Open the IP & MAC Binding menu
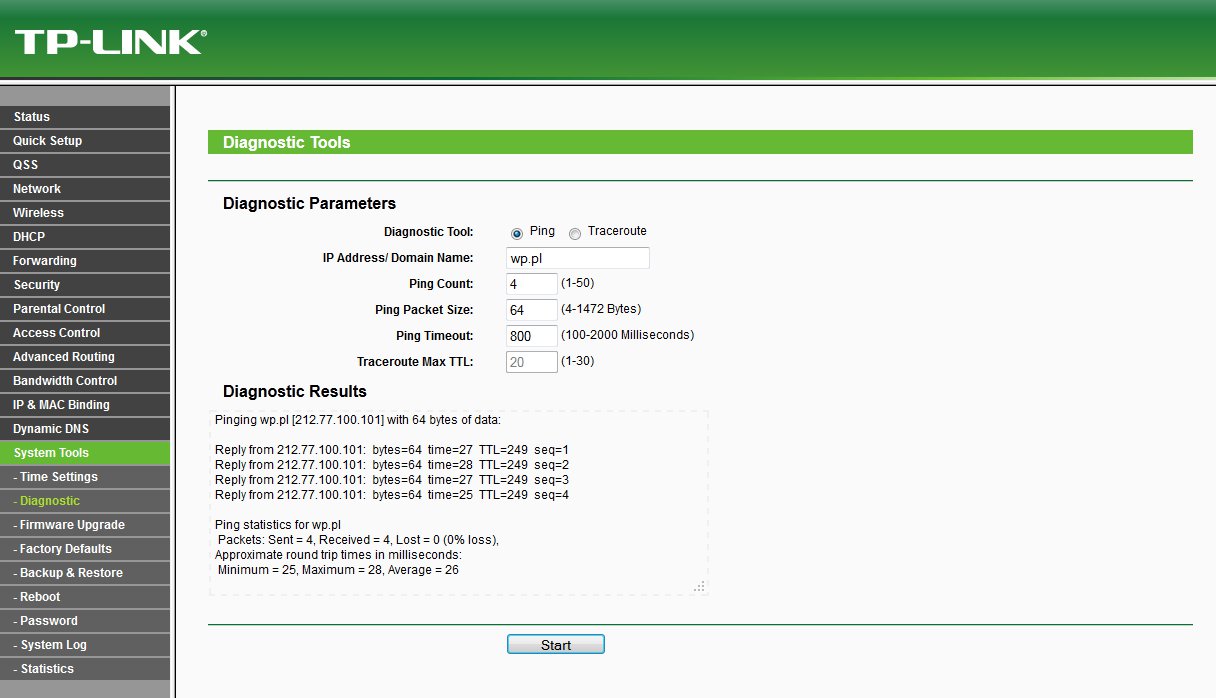 85,405
